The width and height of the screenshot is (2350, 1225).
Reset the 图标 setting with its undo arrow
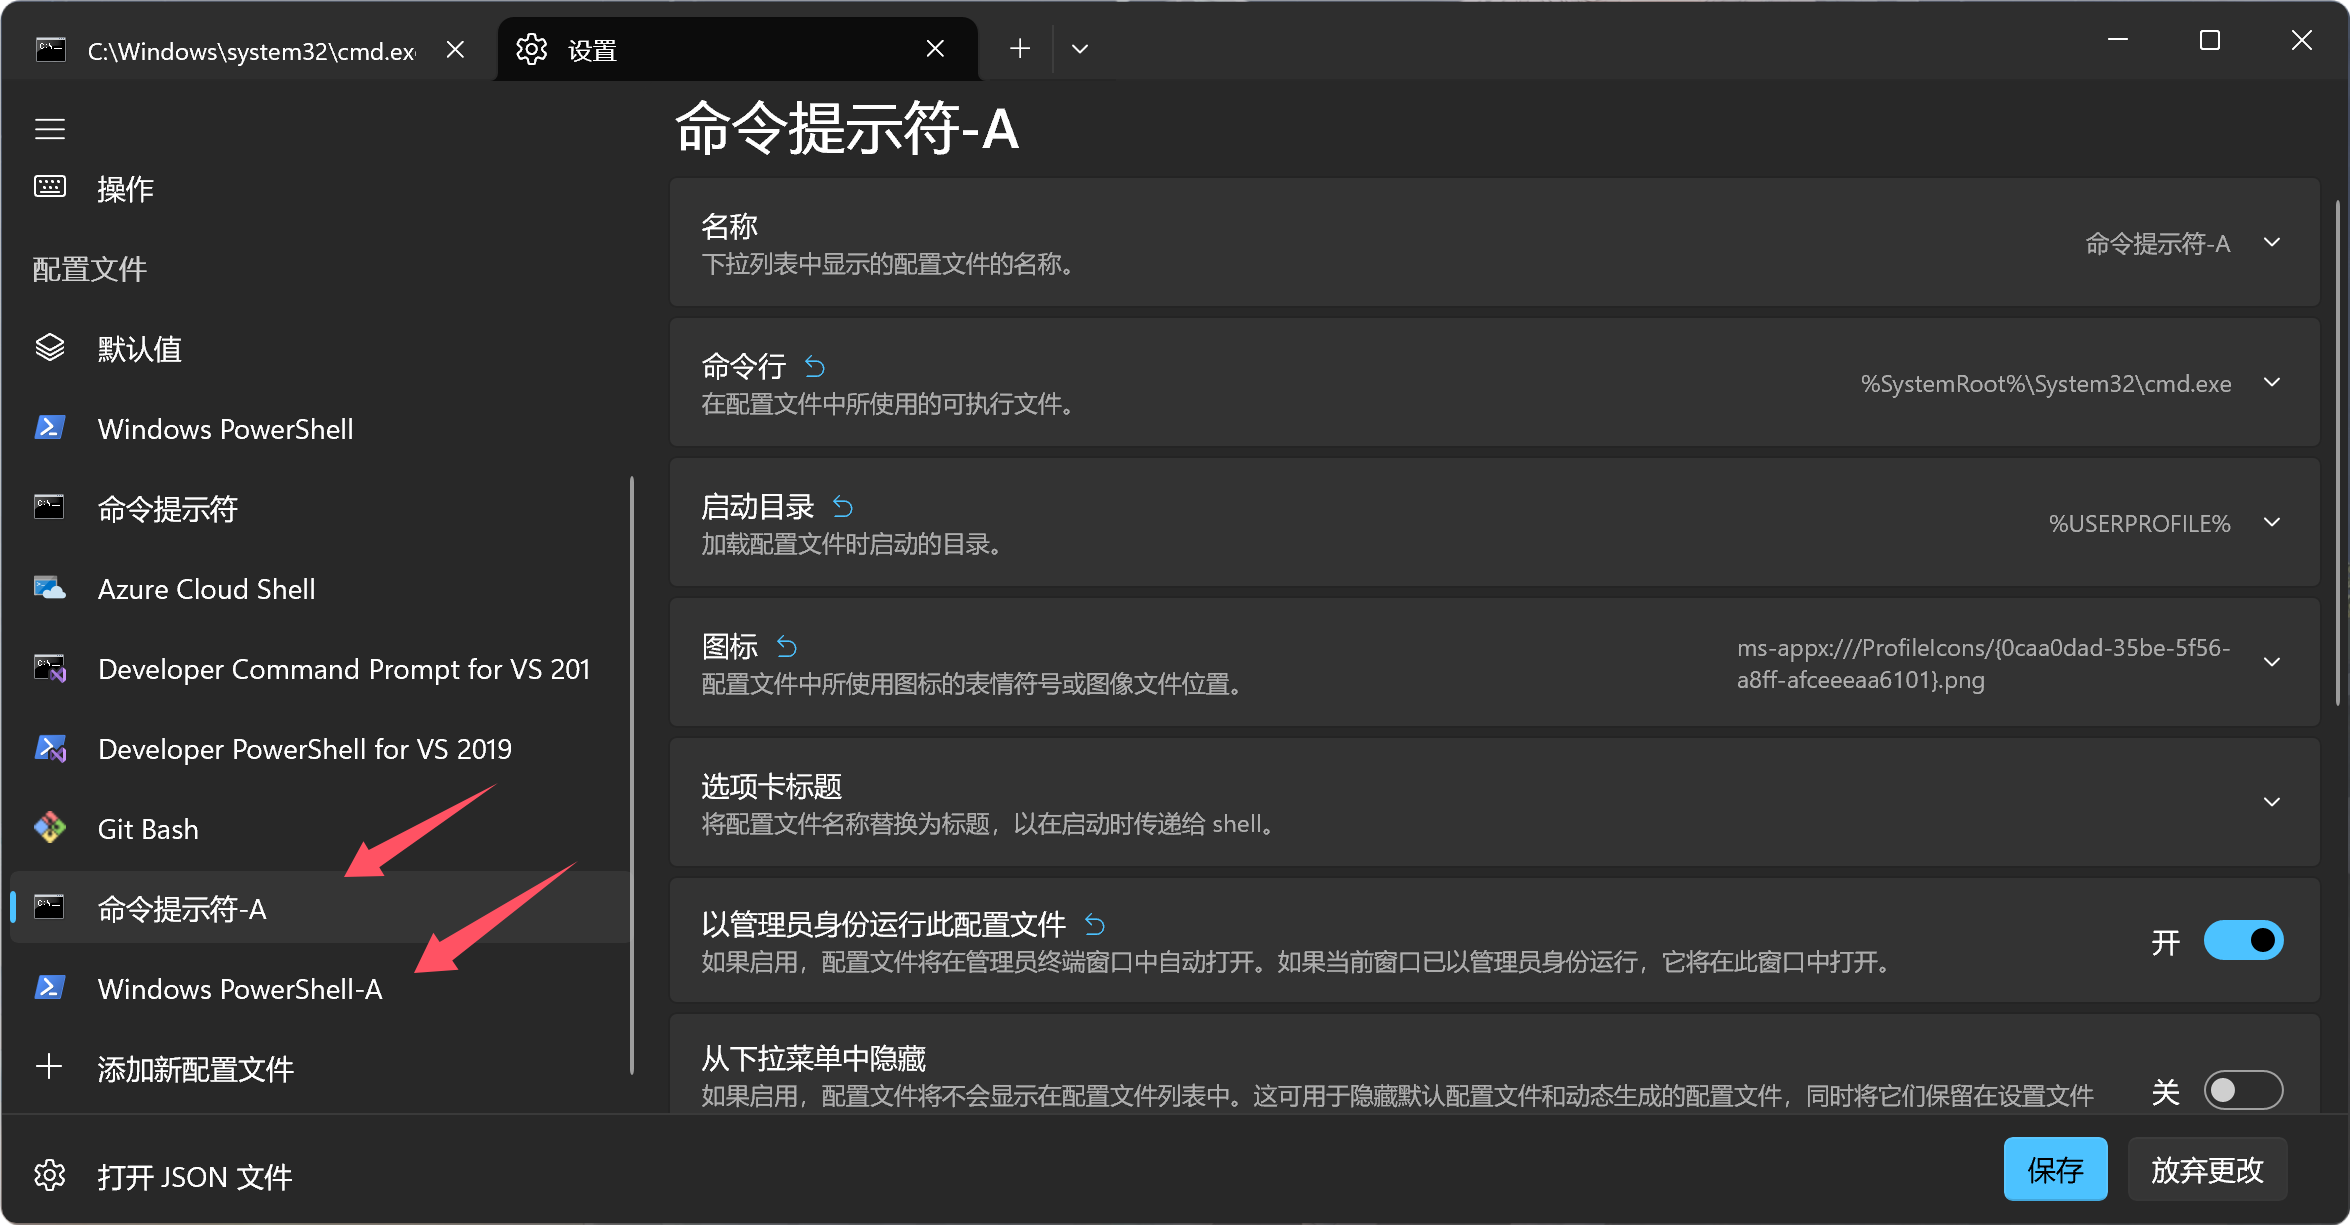pyautogui.click(x=787, y=647)
